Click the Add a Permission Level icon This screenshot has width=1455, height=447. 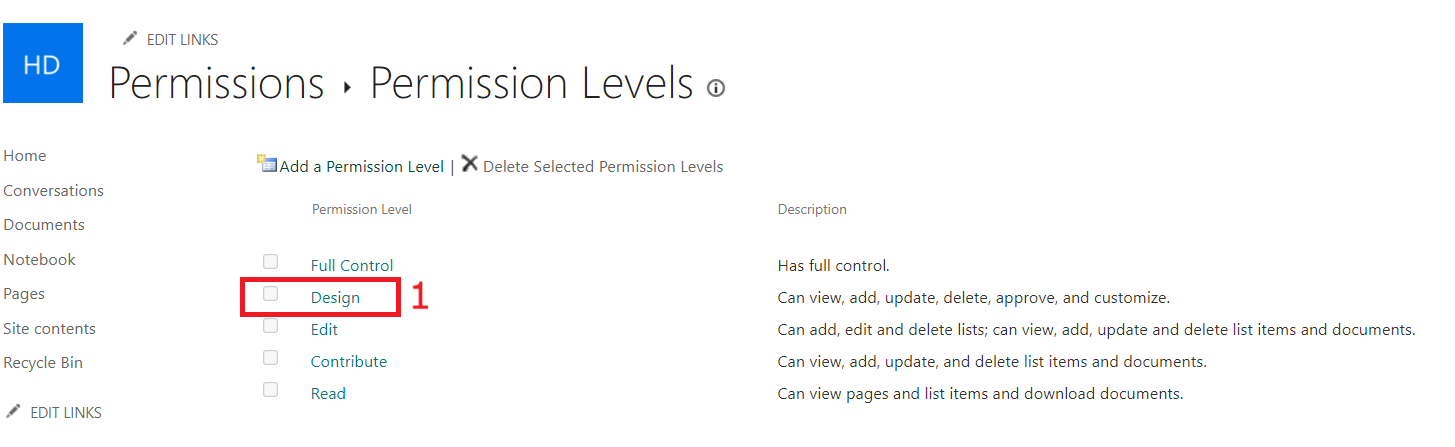[267, 165]
